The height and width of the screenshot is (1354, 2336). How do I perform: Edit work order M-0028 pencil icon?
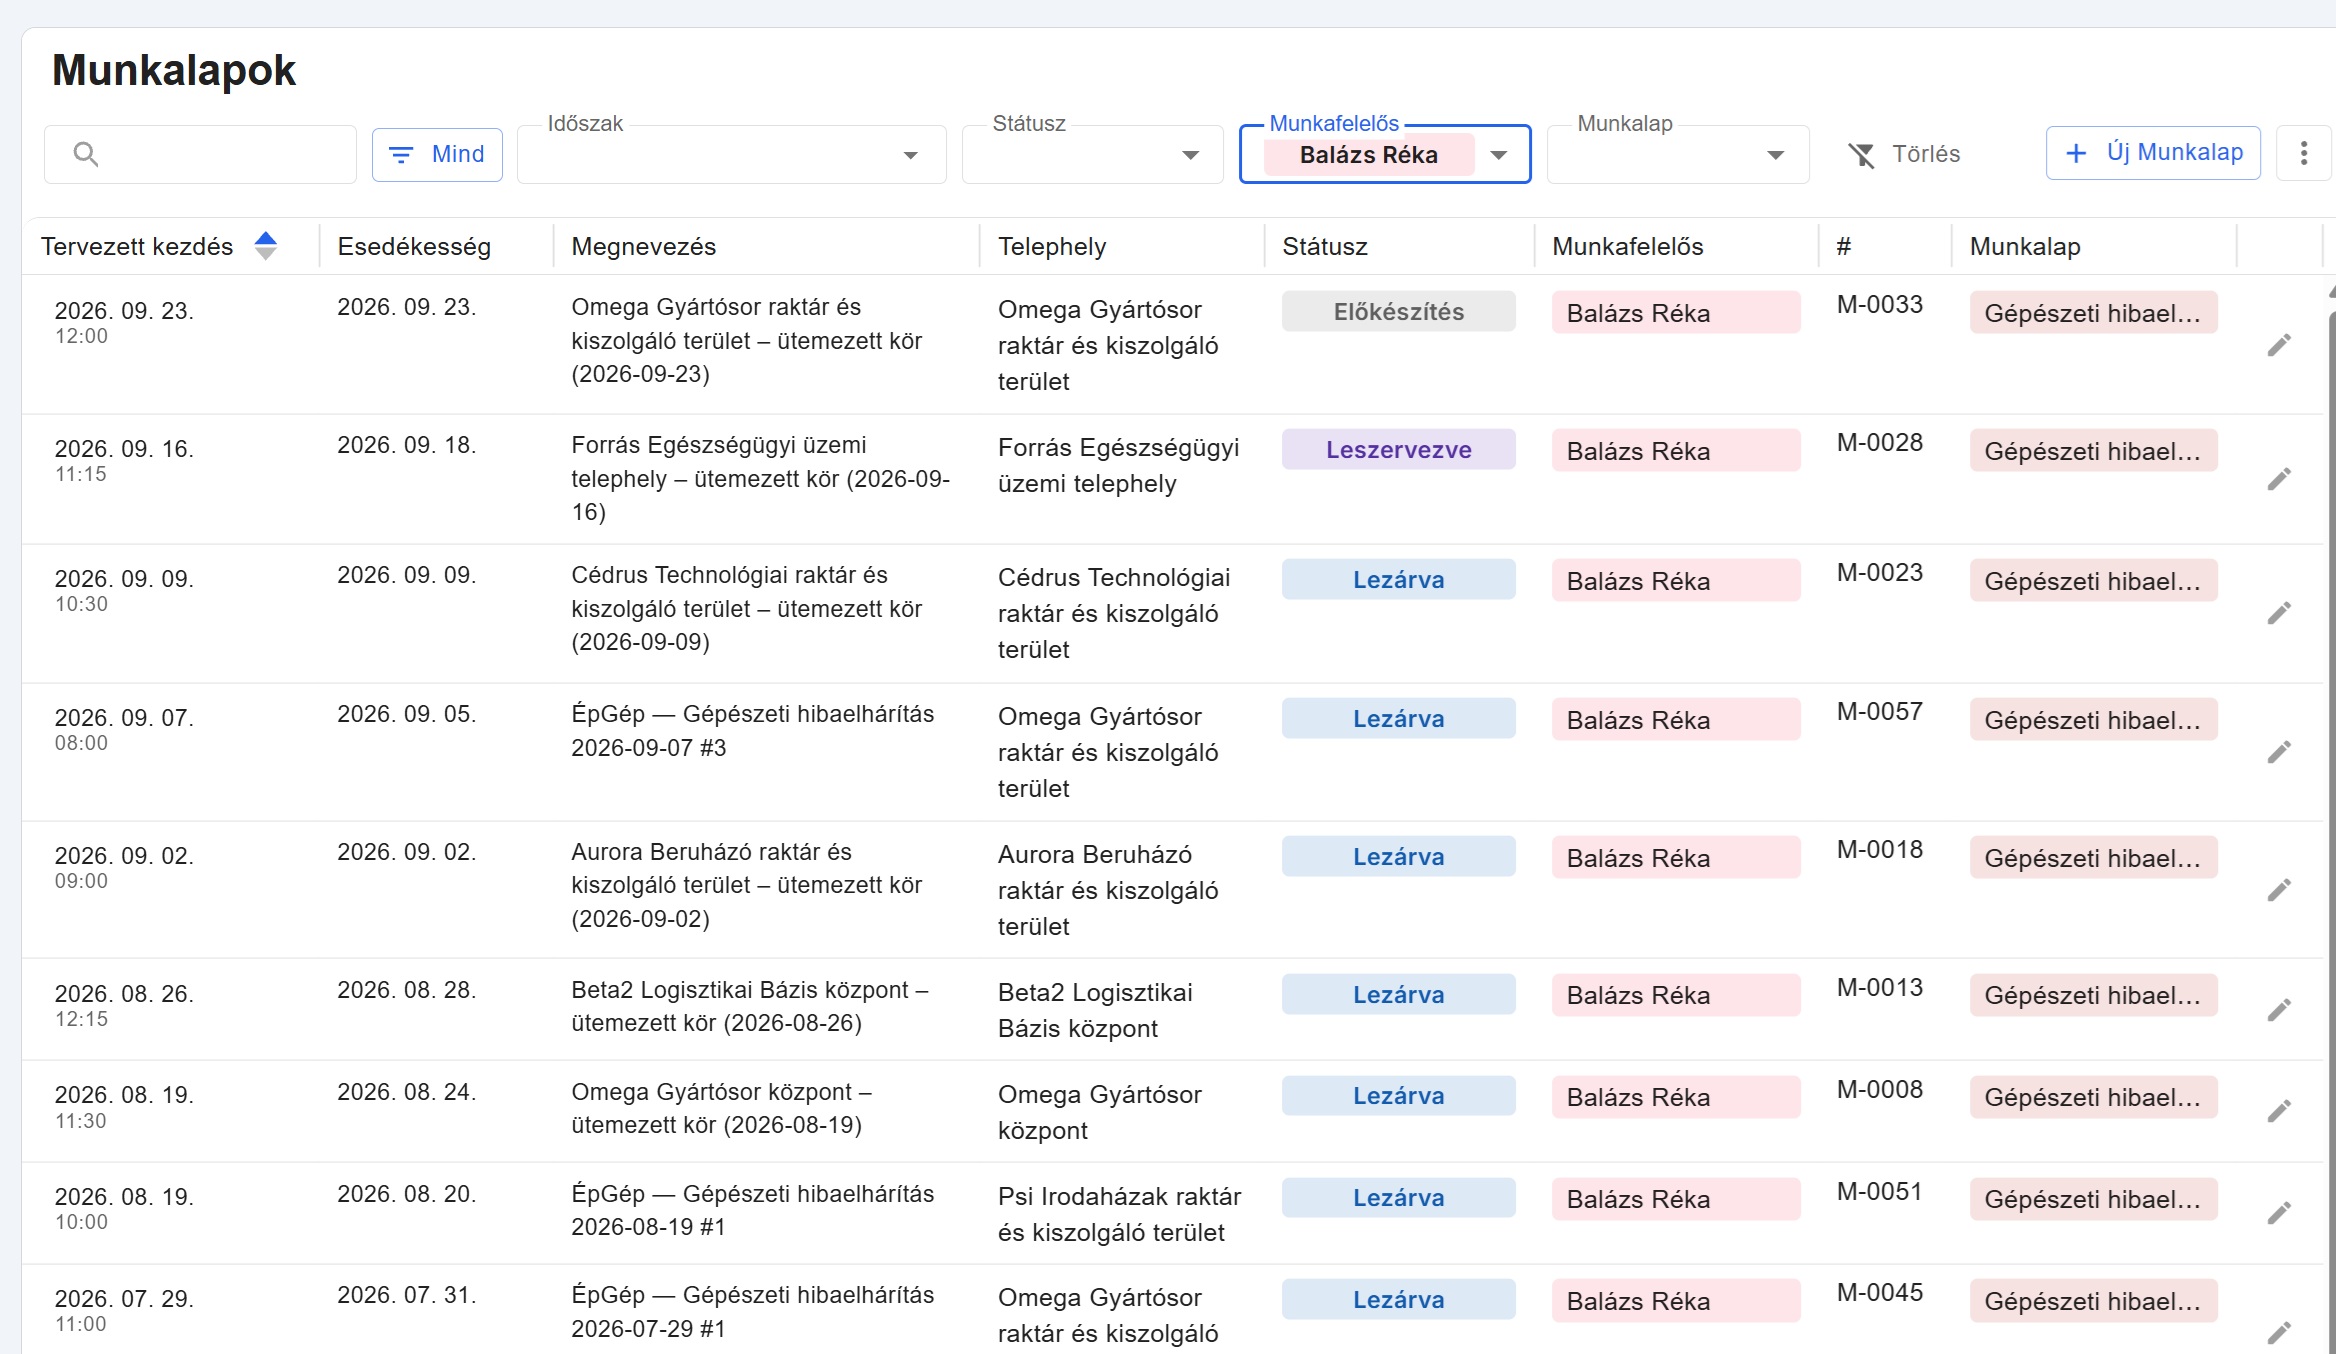pos(2279,480)
